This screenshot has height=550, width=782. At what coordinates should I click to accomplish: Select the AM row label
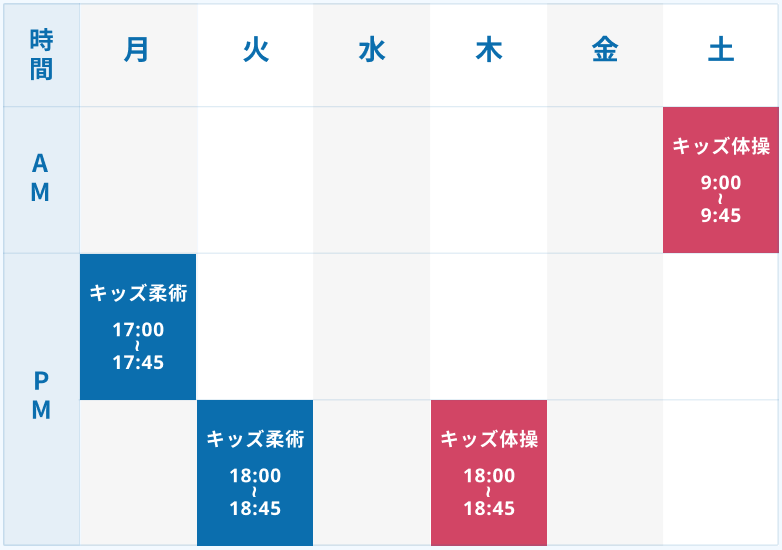coord(41,179)
